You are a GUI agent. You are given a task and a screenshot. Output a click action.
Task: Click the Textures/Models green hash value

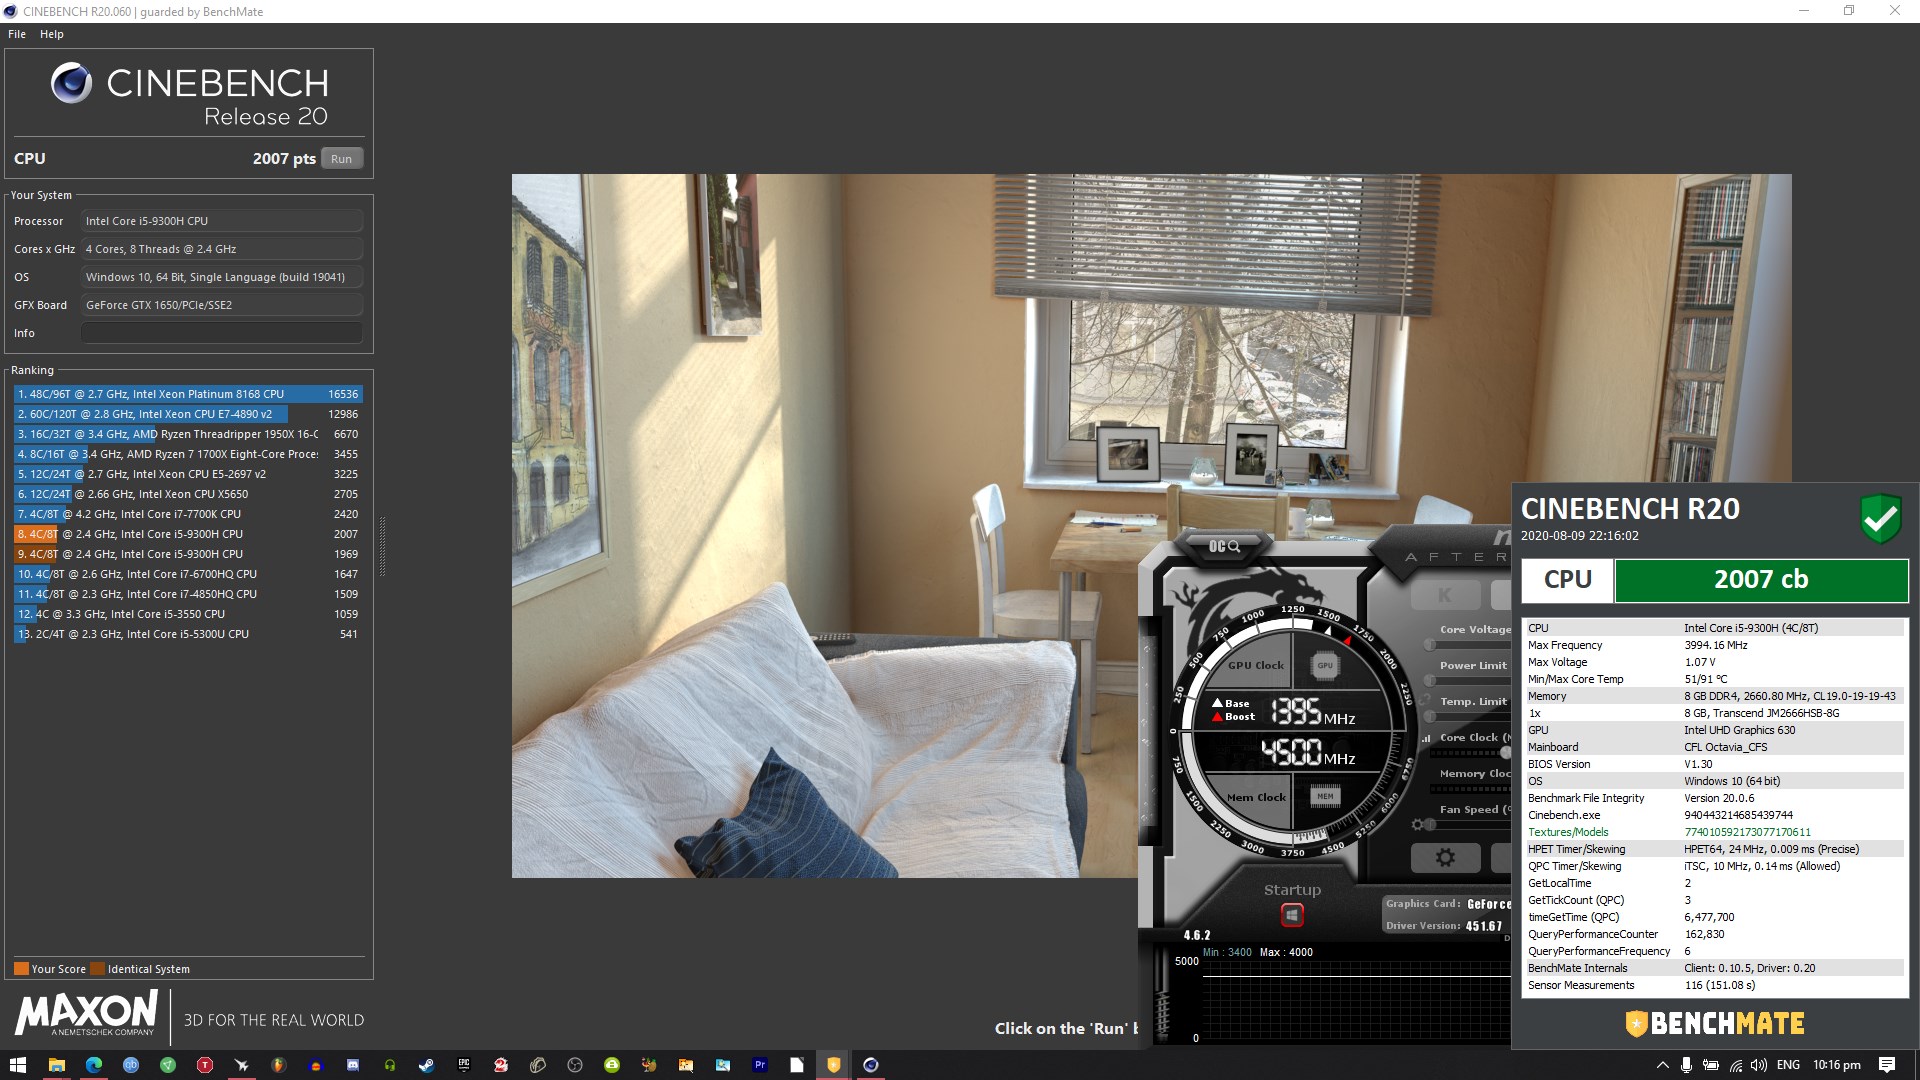point(1747,832)
